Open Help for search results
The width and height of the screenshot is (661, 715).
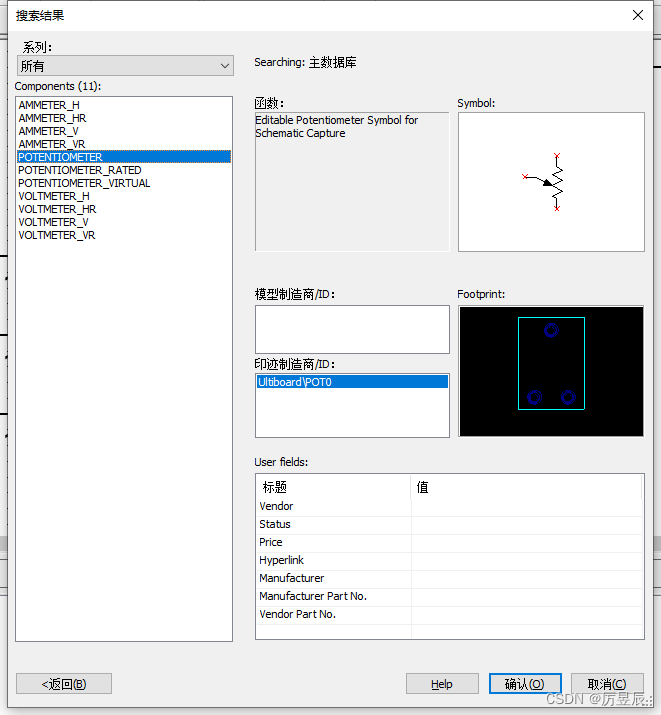click(x=442, y=684)
